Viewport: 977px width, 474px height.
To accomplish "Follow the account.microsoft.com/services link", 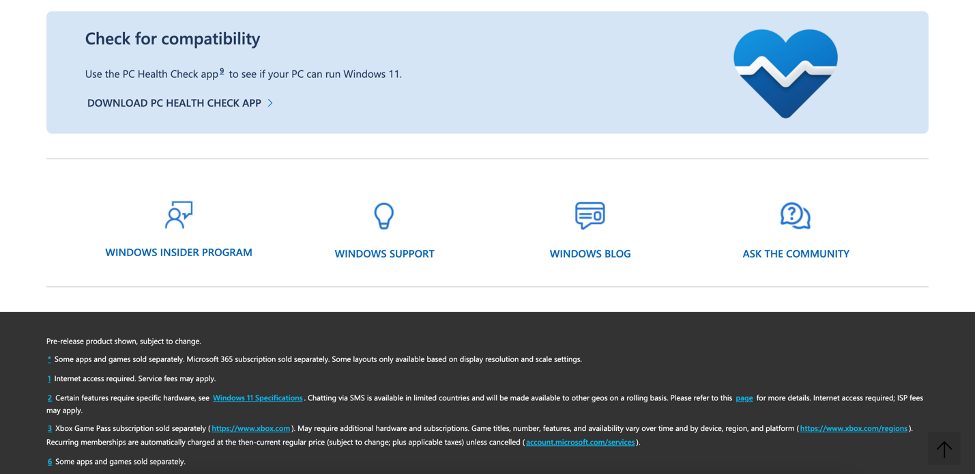I will 580,442.
